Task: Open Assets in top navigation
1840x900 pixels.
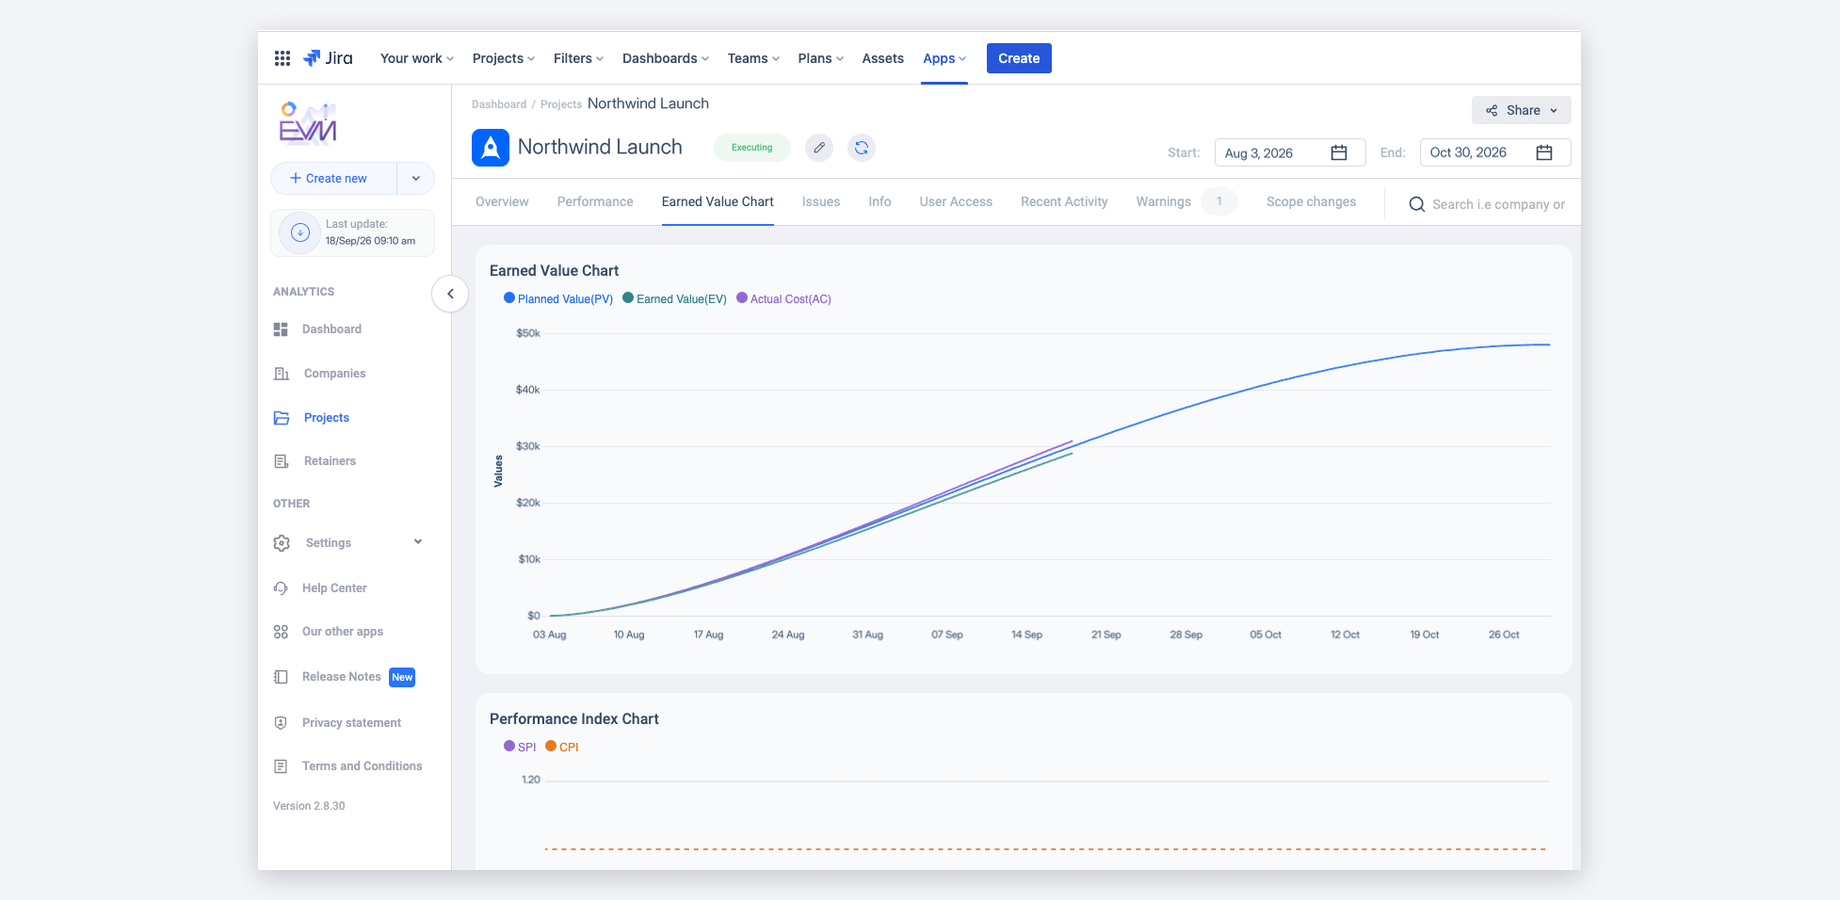Action: (883, 58)
